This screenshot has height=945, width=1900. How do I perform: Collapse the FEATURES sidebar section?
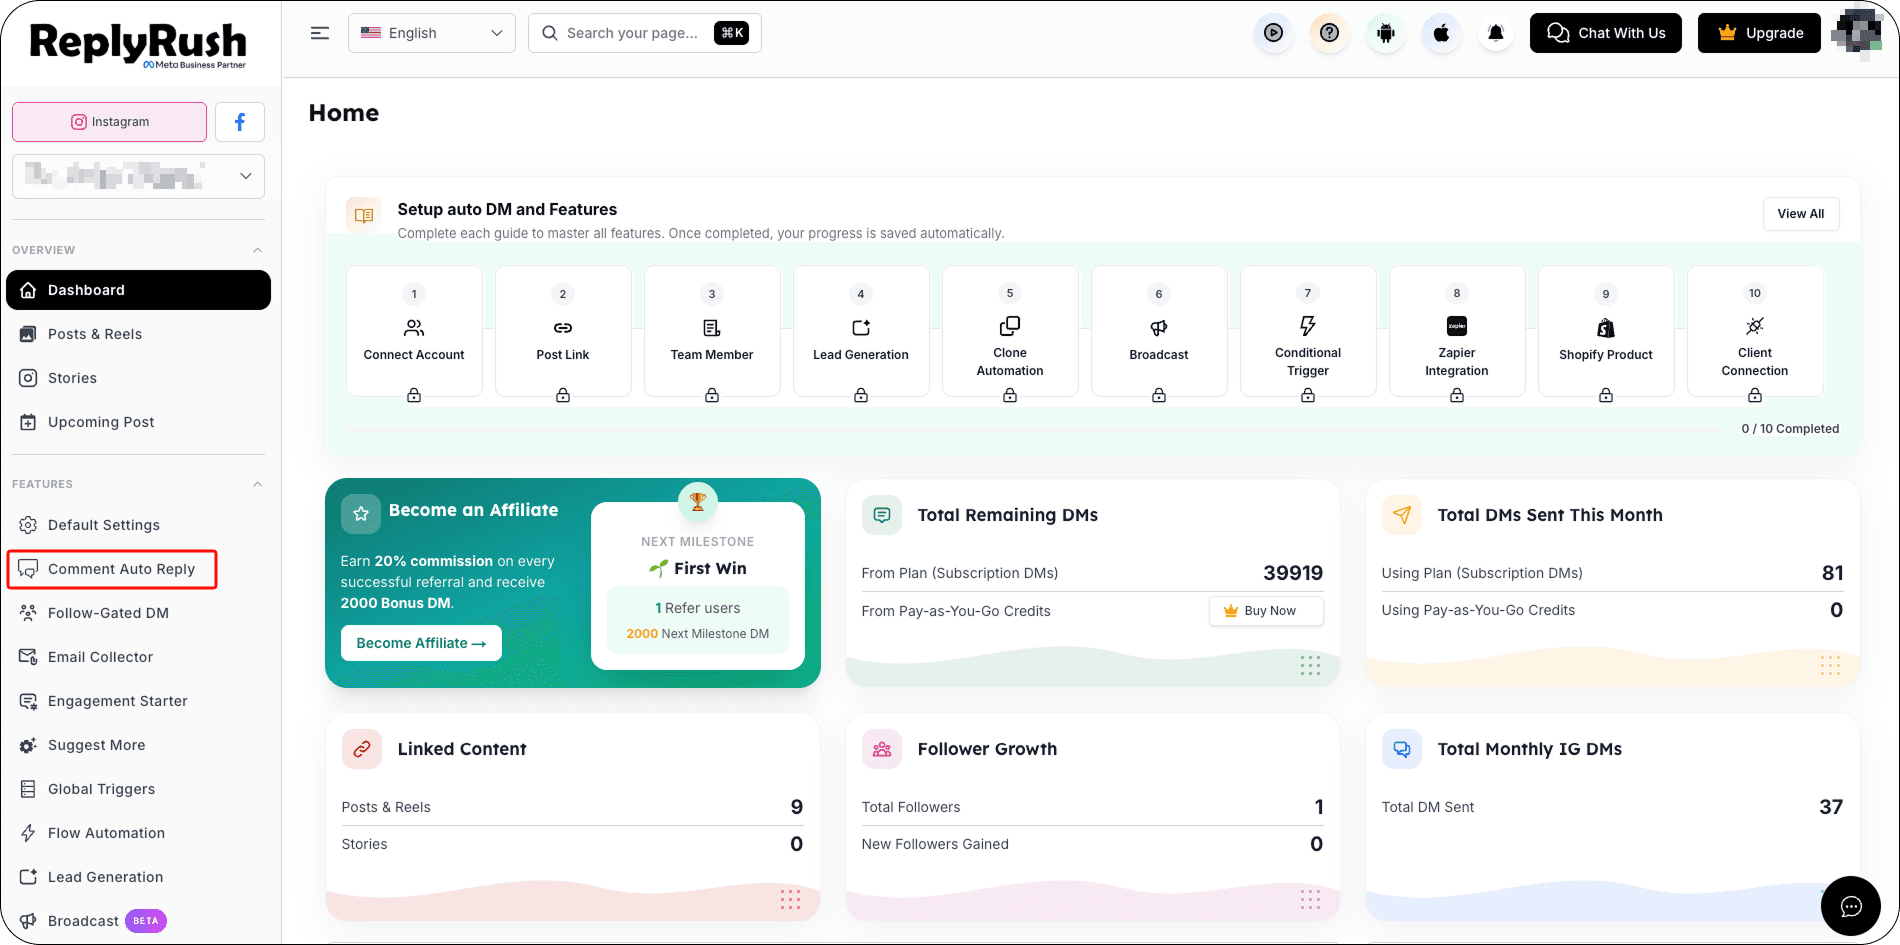tap(257, 484)
